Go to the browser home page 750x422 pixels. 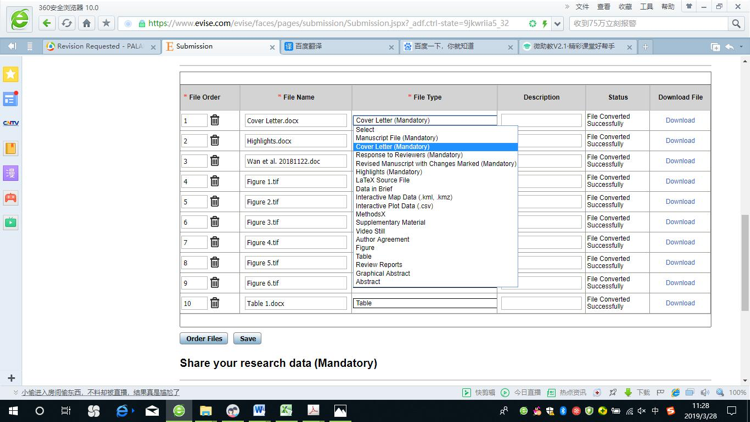(86, 23)
